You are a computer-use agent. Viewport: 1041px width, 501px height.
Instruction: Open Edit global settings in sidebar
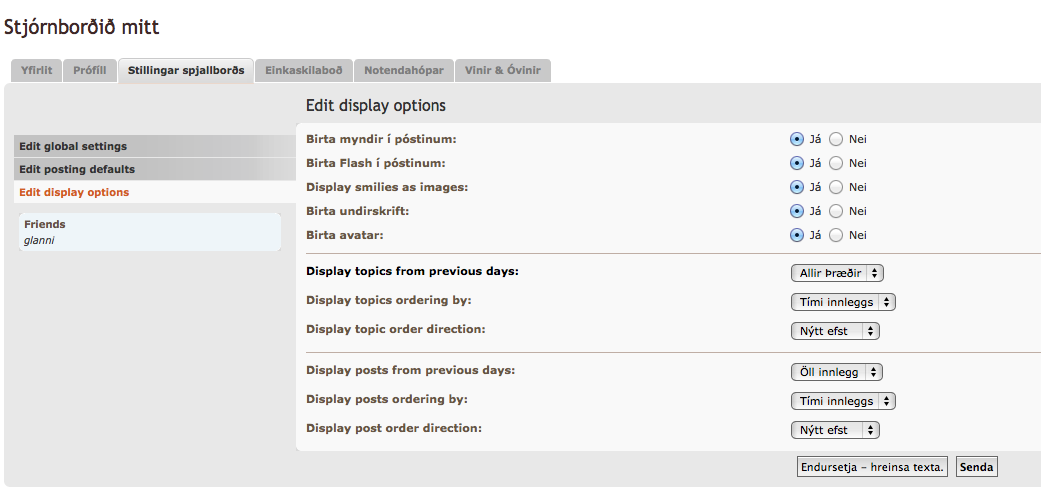(x=73, y=146)
